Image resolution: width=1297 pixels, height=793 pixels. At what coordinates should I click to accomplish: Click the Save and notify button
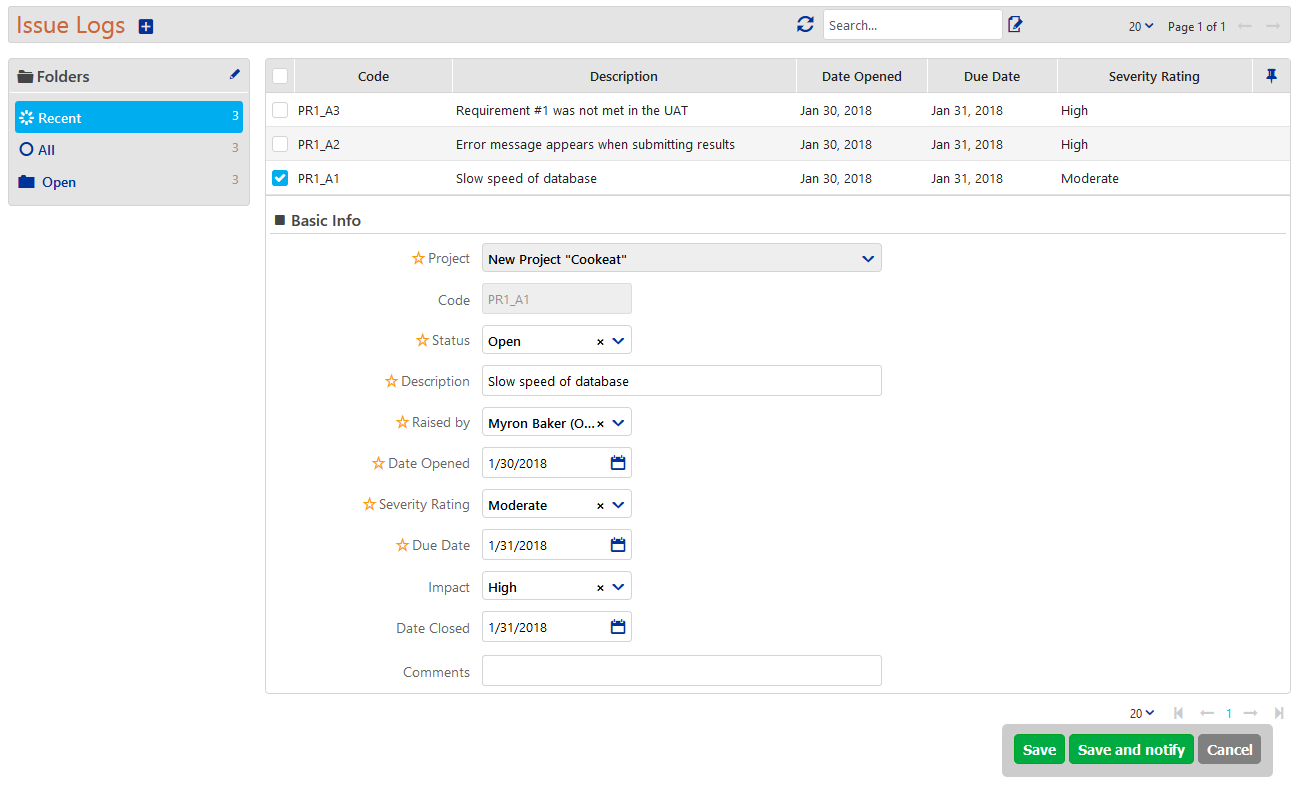click(x=1131, y=750)
